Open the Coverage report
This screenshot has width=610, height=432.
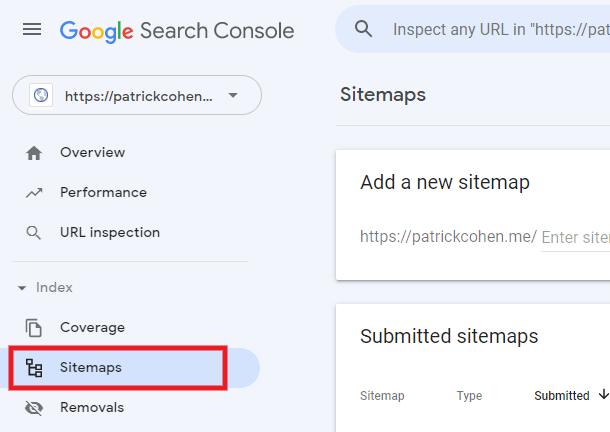[93, 327]
